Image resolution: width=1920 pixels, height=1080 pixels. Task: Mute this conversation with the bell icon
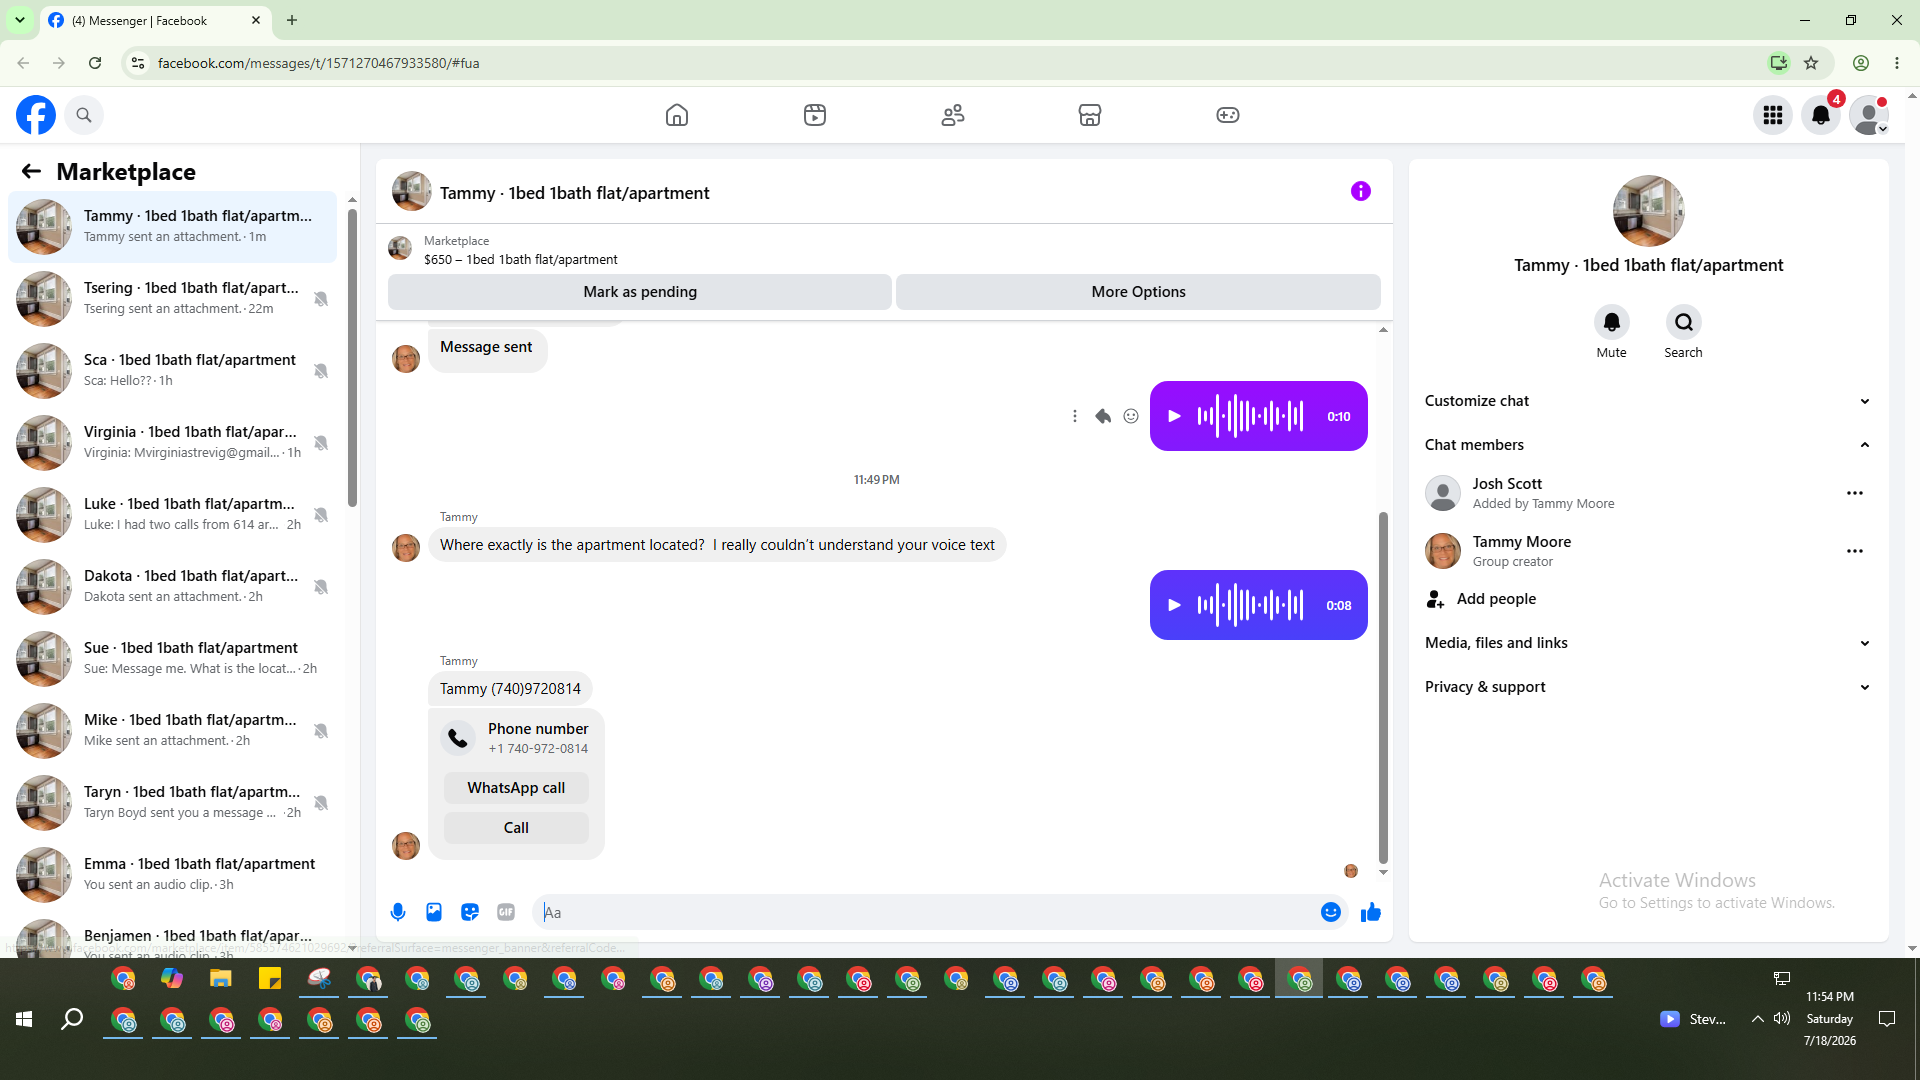coord(1612,322)
